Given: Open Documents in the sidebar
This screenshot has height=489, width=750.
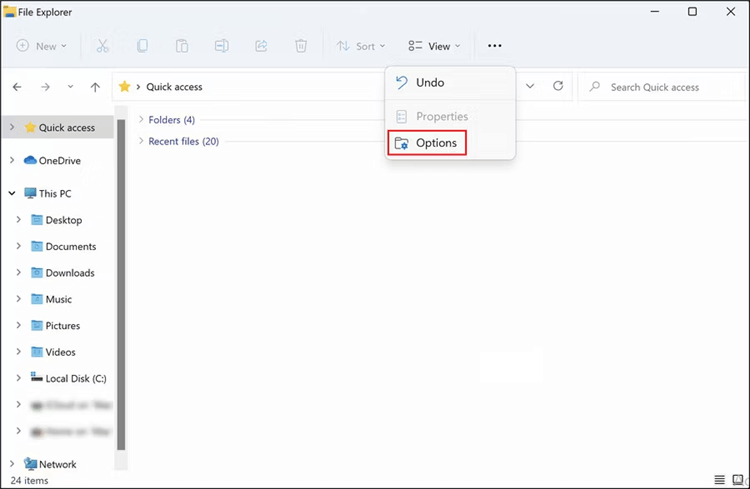Looking at the screenshot, I should 71,246.
